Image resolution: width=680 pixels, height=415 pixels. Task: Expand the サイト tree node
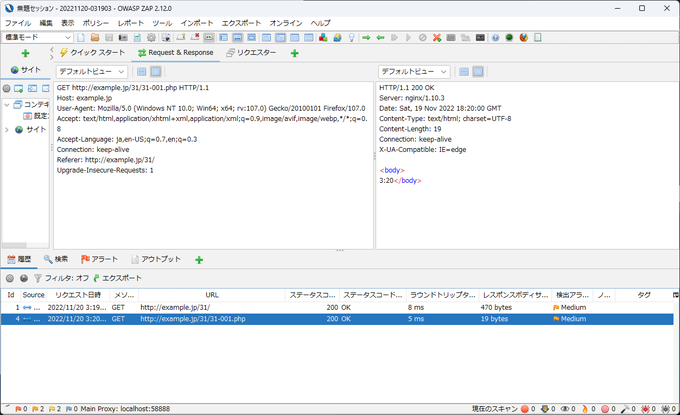(7, 129)
